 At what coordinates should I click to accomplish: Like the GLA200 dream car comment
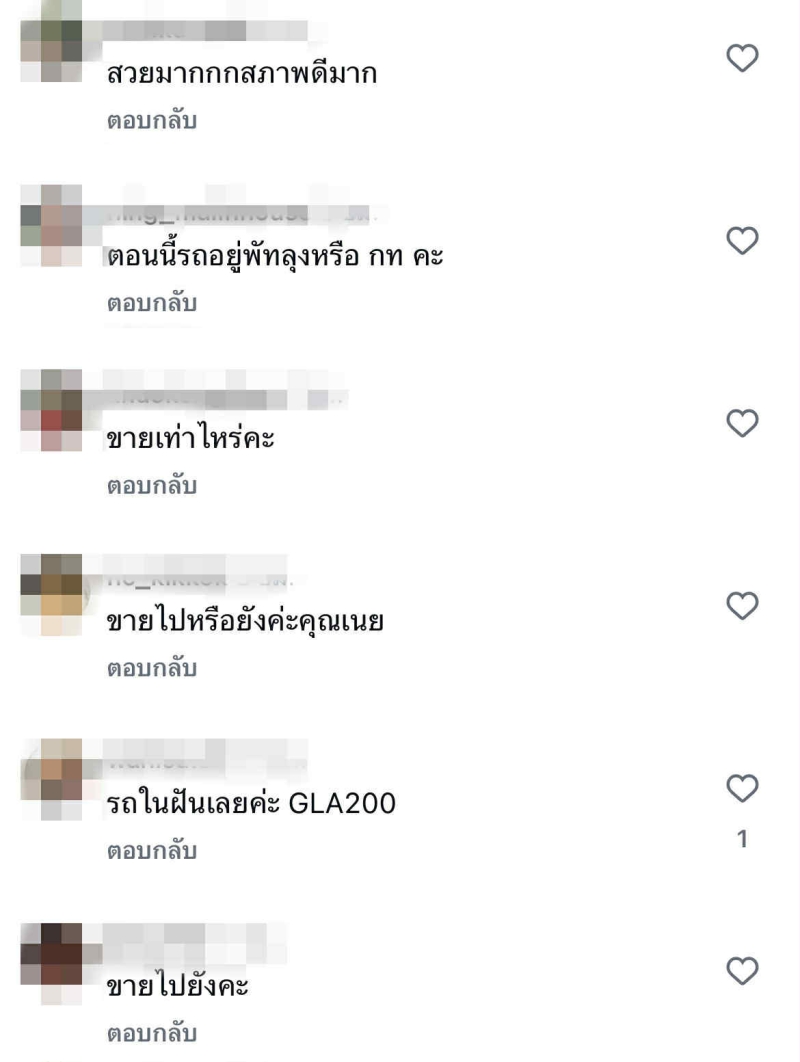[x=742, y=788]
